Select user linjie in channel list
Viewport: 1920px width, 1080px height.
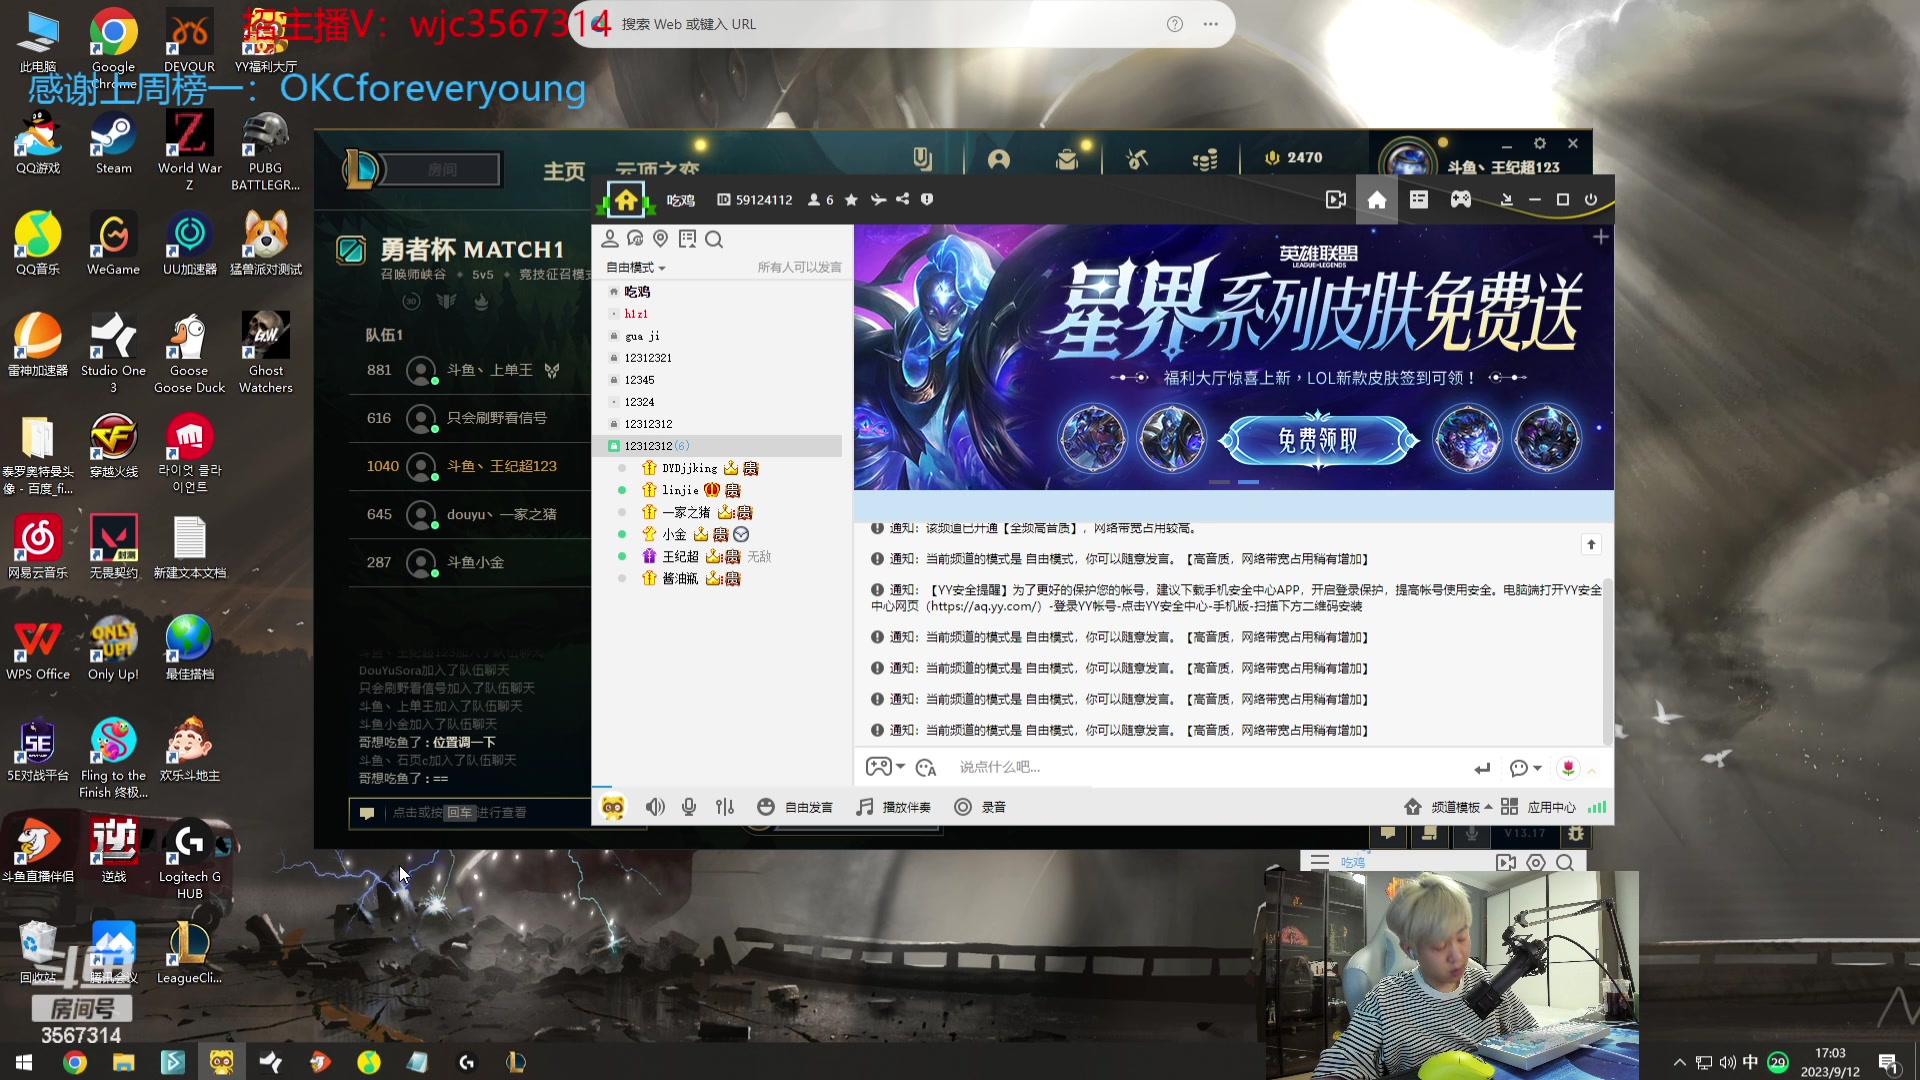pyautogui.click(x=680, y=490)
